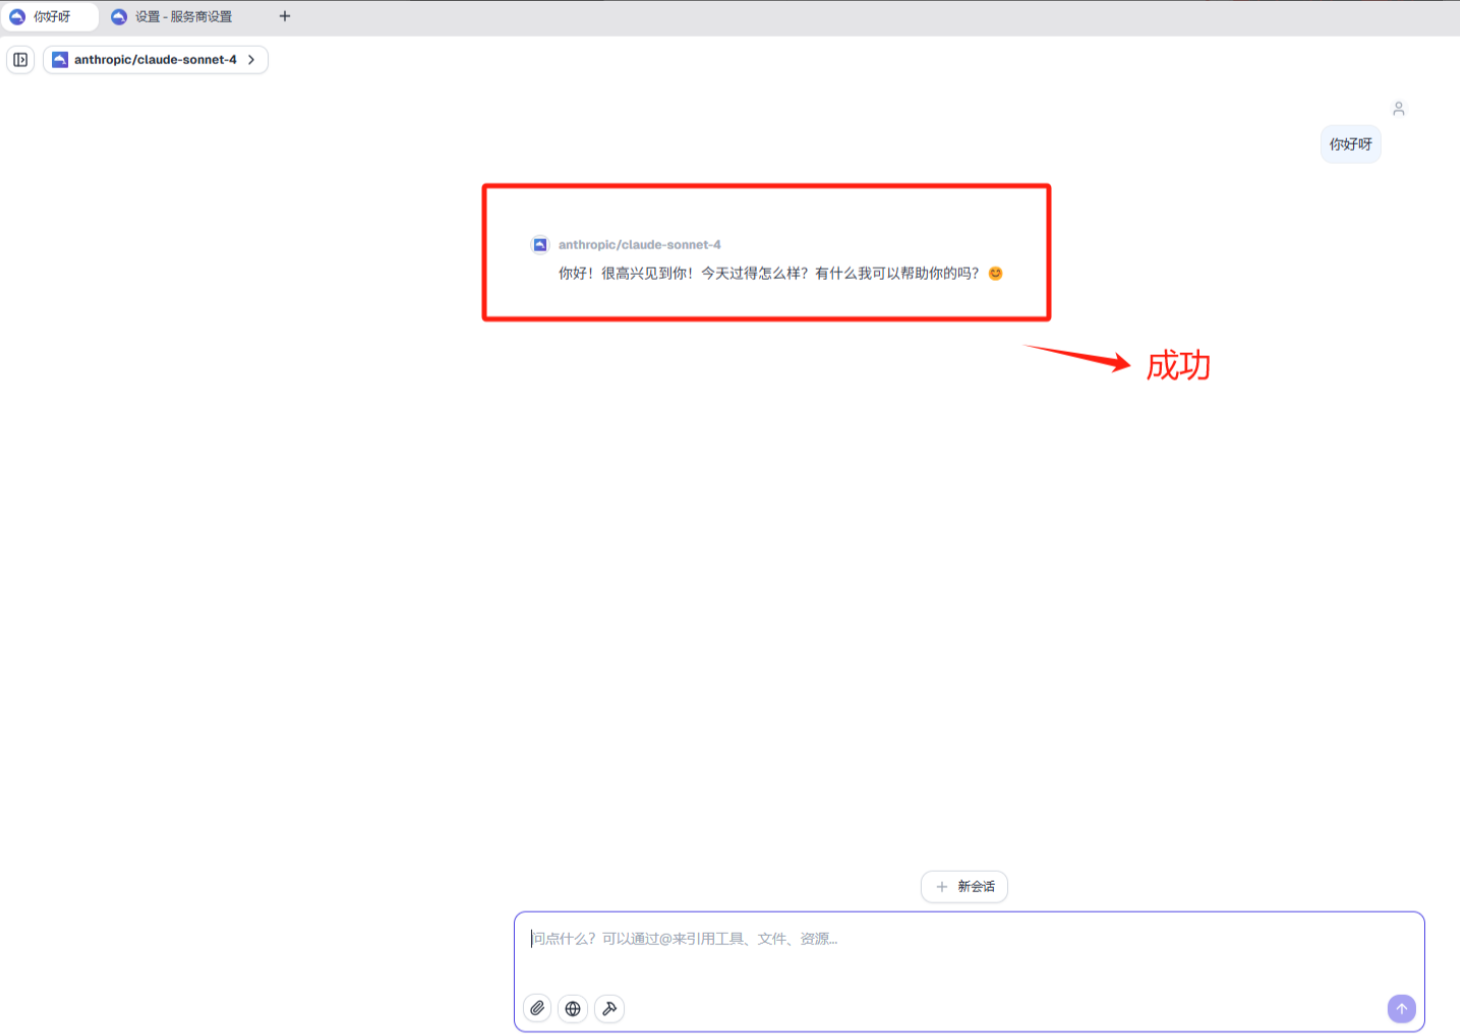Click the 你好呀 tab's app icon
1460x1034 pixels.
pos(17,17)
